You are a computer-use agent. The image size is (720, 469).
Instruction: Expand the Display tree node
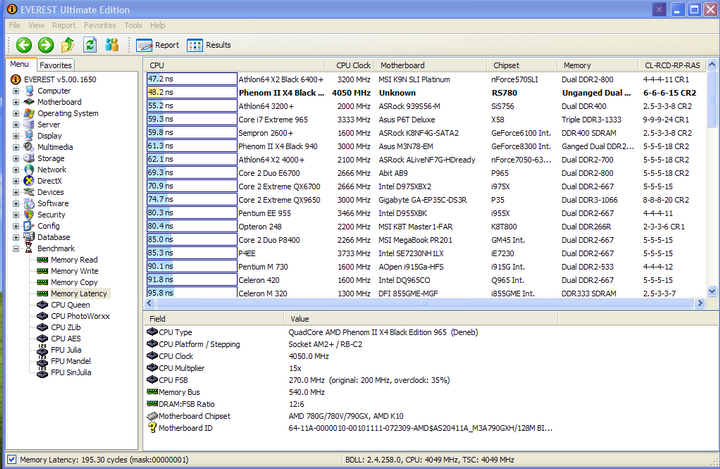tap(16, 136)
